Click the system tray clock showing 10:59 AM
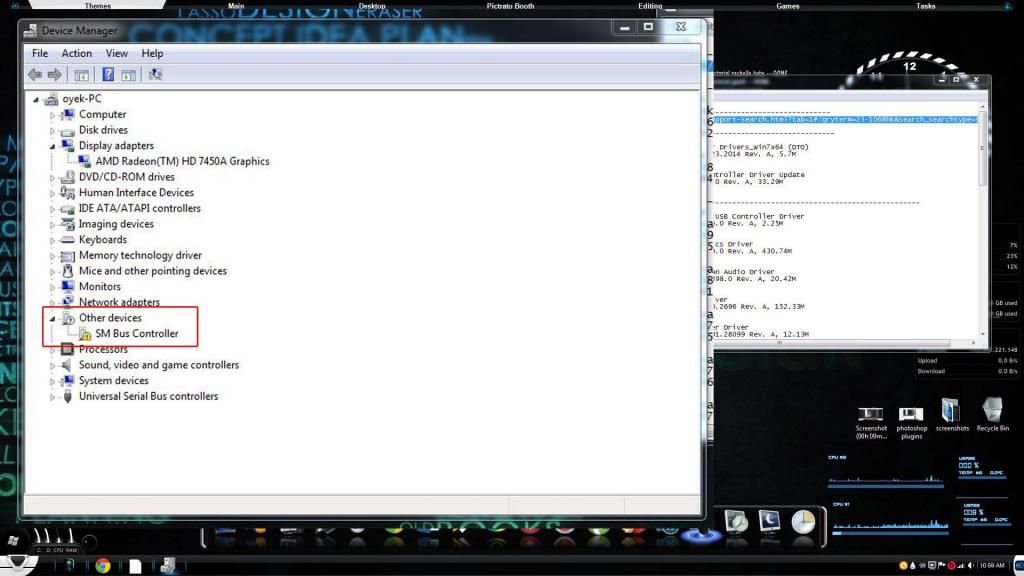This screenshot has height=576, width=1024. [992, 566]
